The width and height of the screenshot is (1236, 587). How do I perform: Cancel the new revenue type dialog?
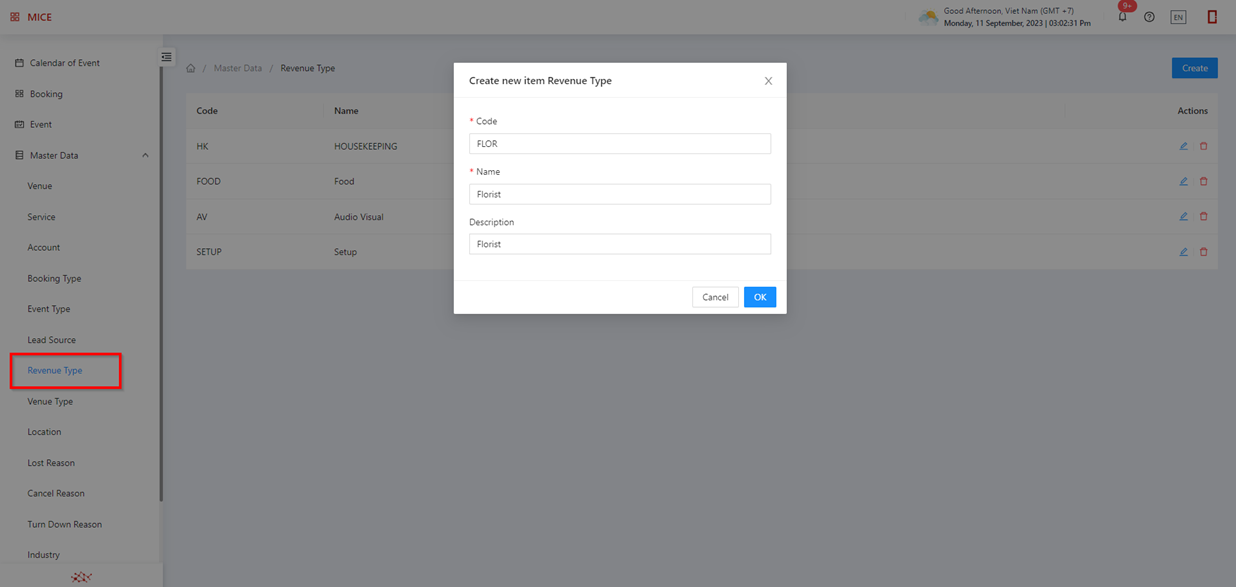tap(715, 297)
